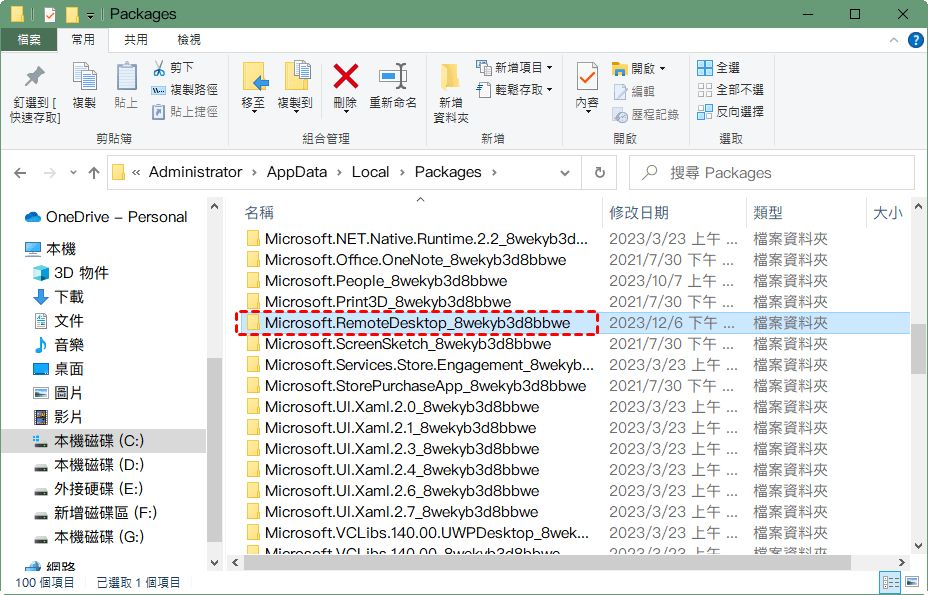Expand the New item (新增項目) dropdown
Image resolution: width=928 pixels, height=595 pixels.
tap(550, 68)
